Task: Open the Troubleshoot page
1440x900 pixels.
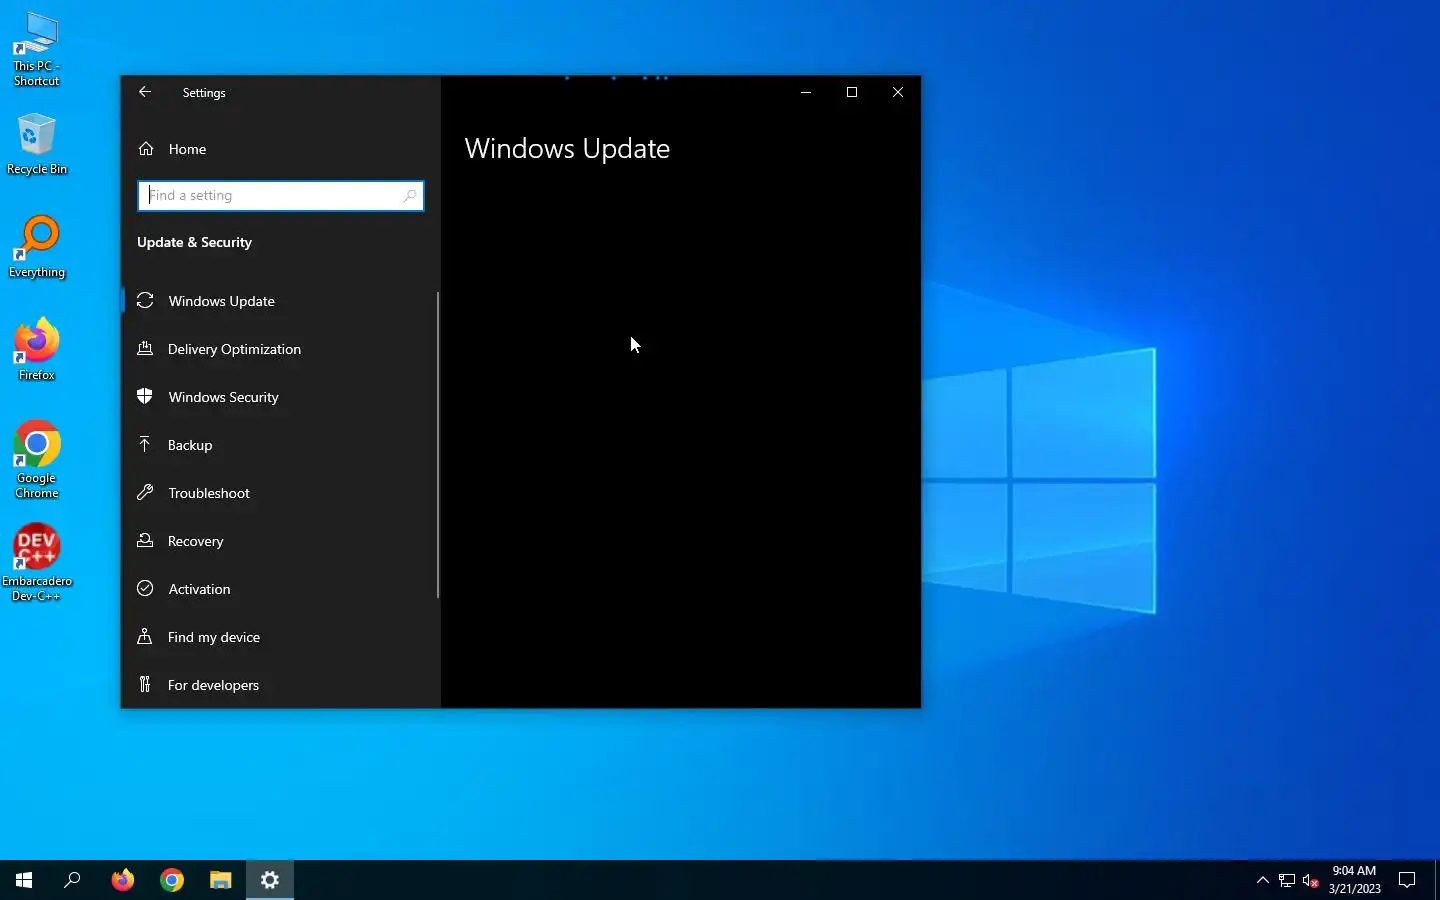Action: pyautogui.click(x=280, y=493)
